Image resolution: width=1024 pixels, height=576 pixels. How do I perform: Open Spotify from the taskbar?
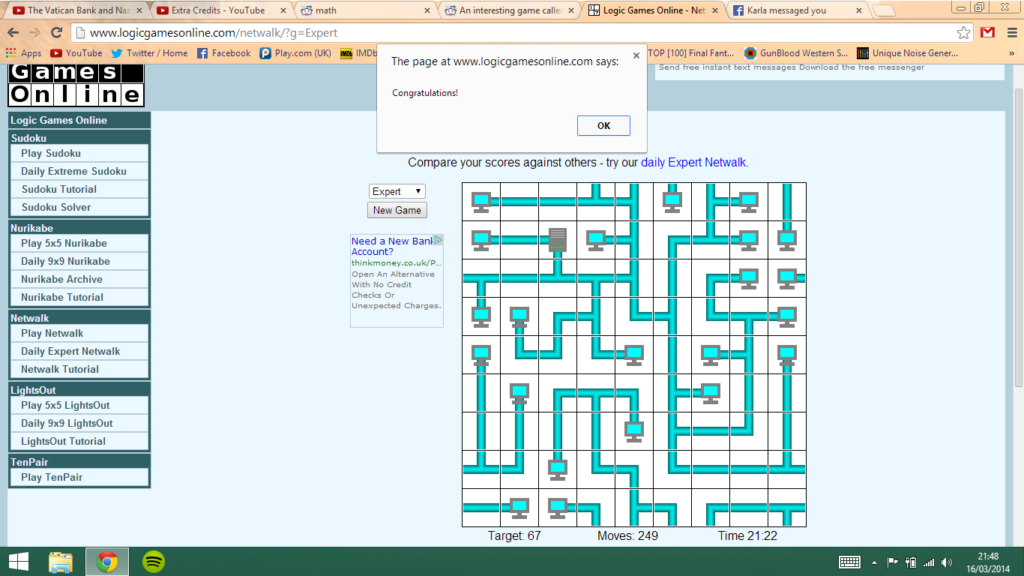coord(154,561)
